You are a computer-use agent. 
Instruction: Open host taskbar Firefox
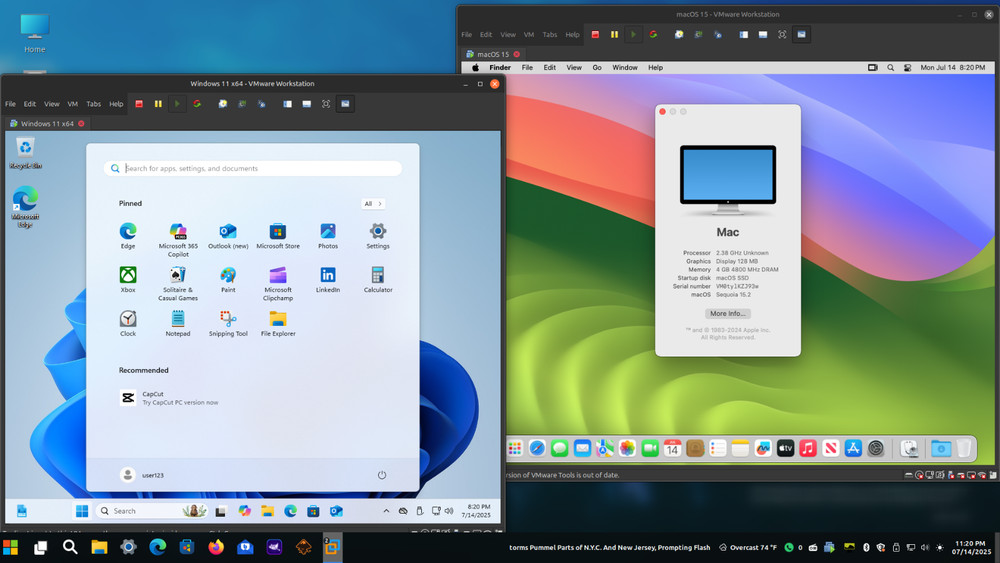pyautogui.click(x=216, y=547)
